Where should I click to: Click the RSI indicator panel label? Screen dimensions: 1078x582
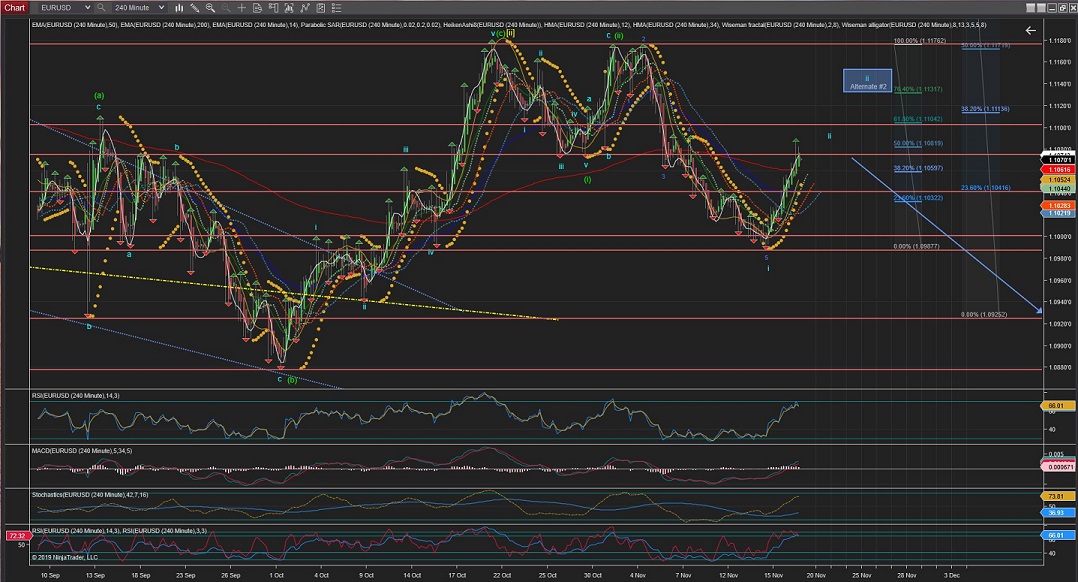[76, 395]
